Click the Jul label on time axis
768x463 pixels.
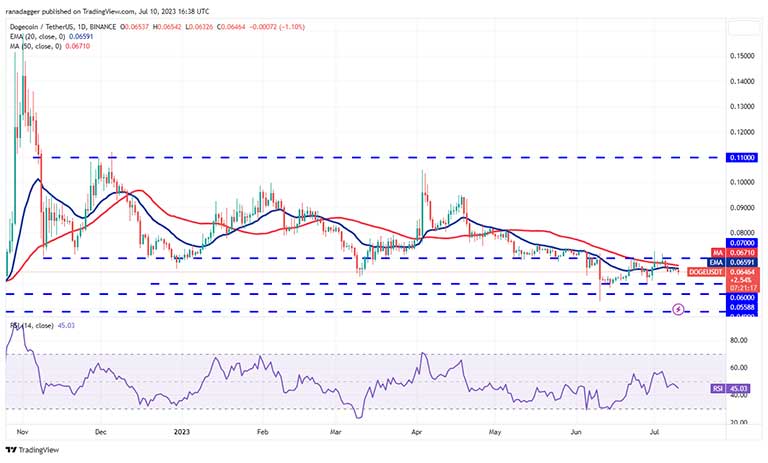(654, 432)
